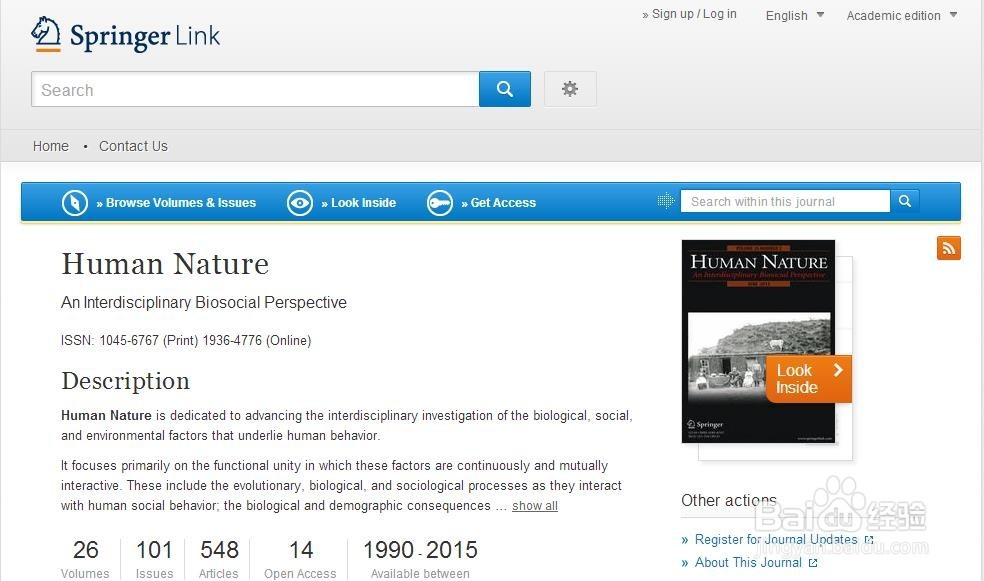Open Contact Us navigation item

133,146
